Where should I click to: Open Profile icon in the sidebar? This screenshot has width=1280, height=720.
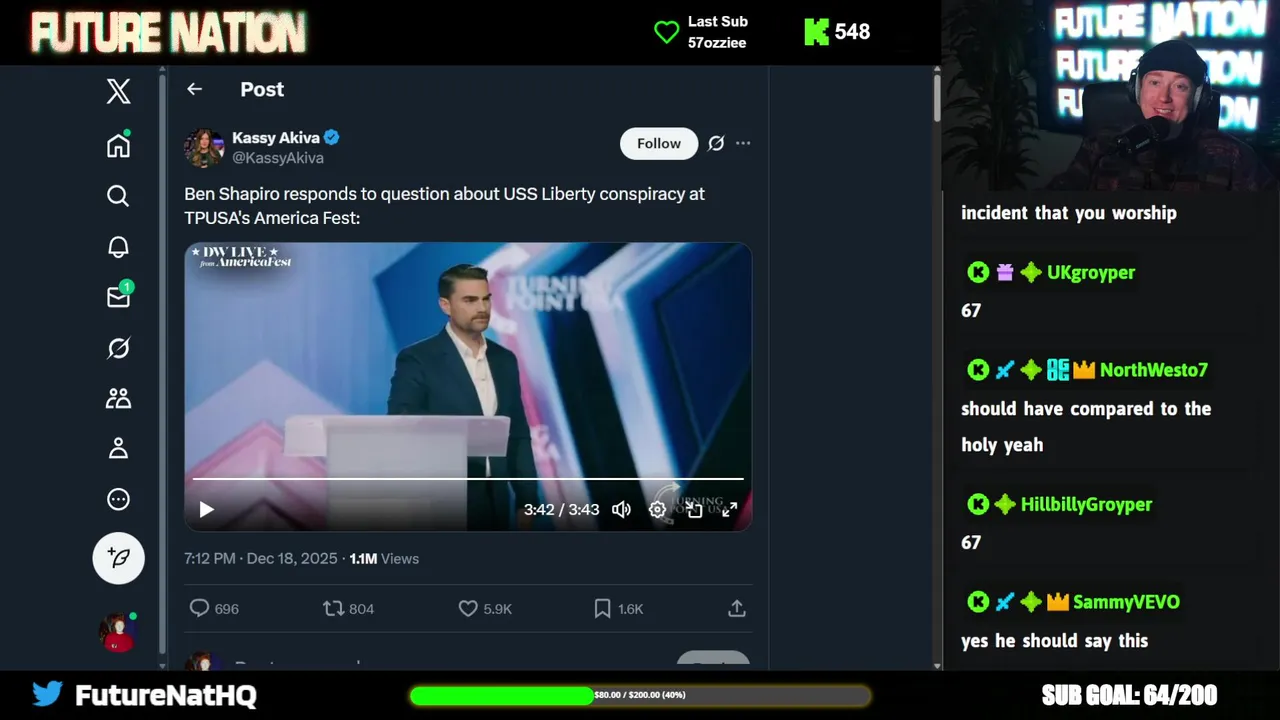pos(118,448)
